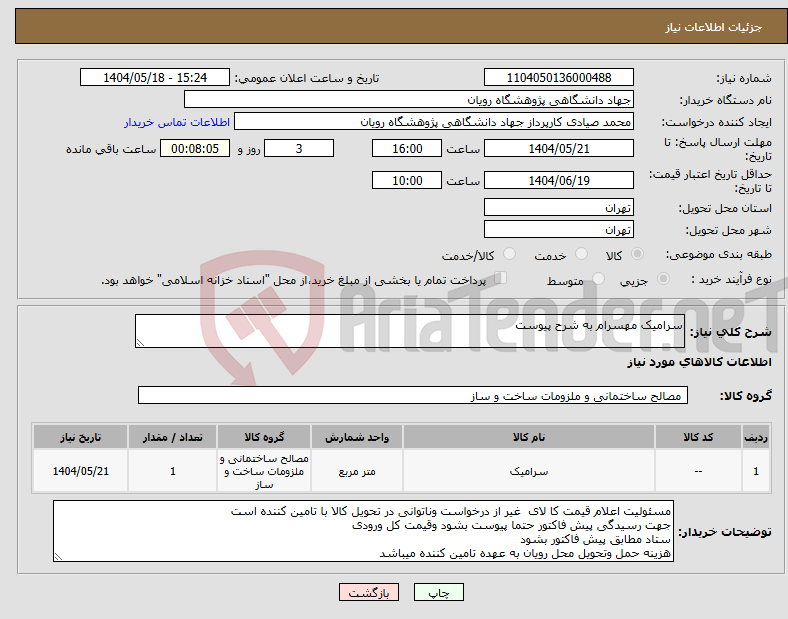Image resolution: width=788 pixels, height=619 pixels.
Task: Click the remaining time field 00:08:05
Action: [194, 148]
